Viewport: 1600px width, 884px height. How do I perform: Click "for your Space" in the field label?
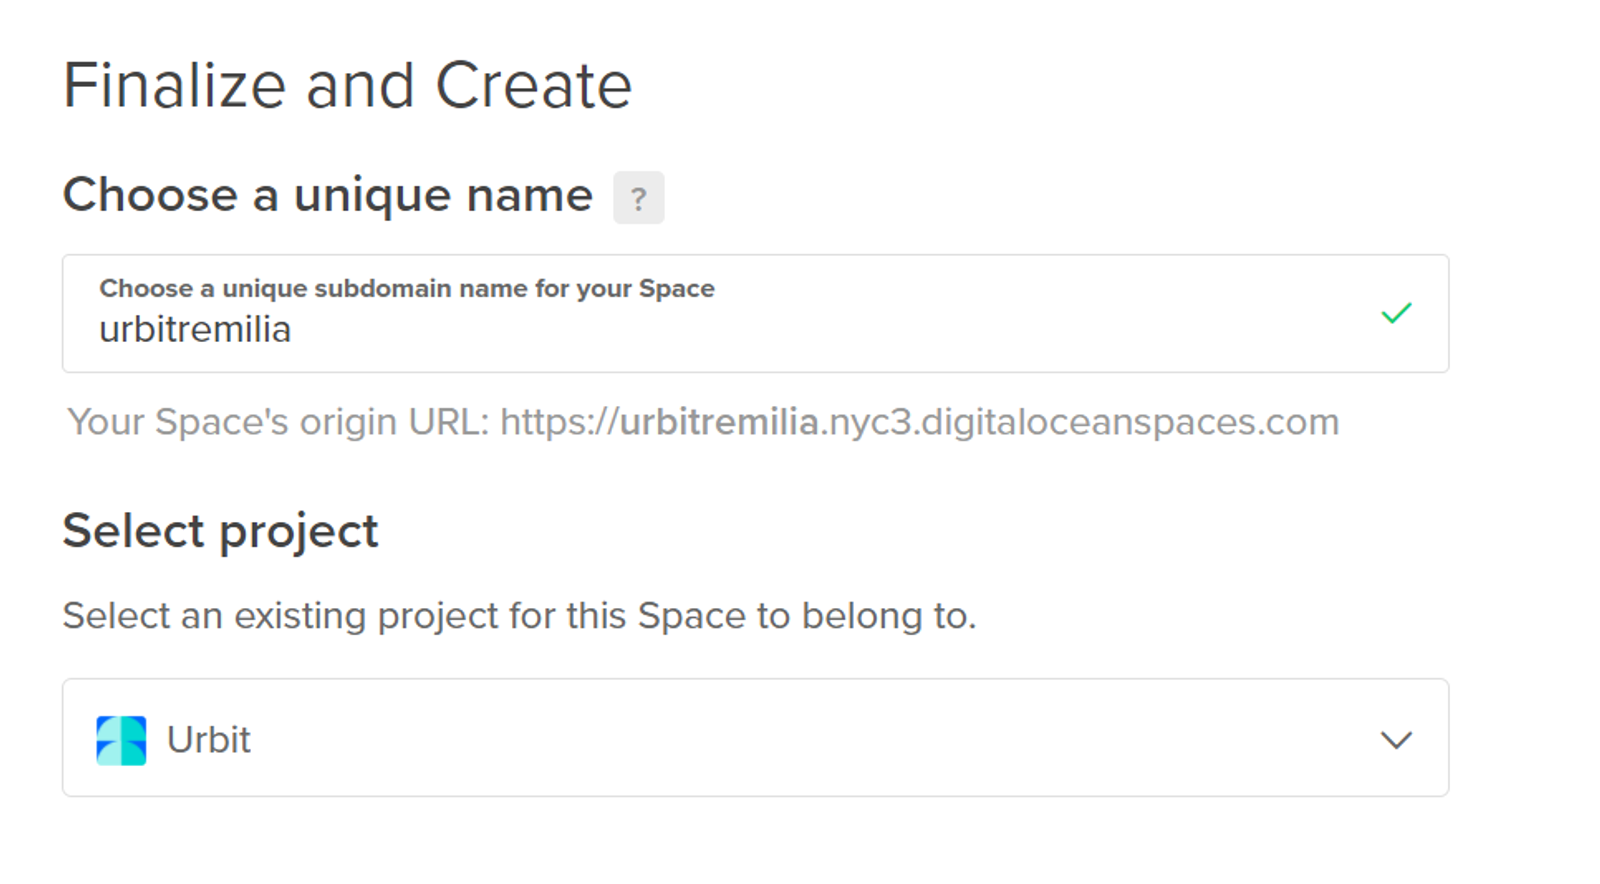tap(625, 288)
